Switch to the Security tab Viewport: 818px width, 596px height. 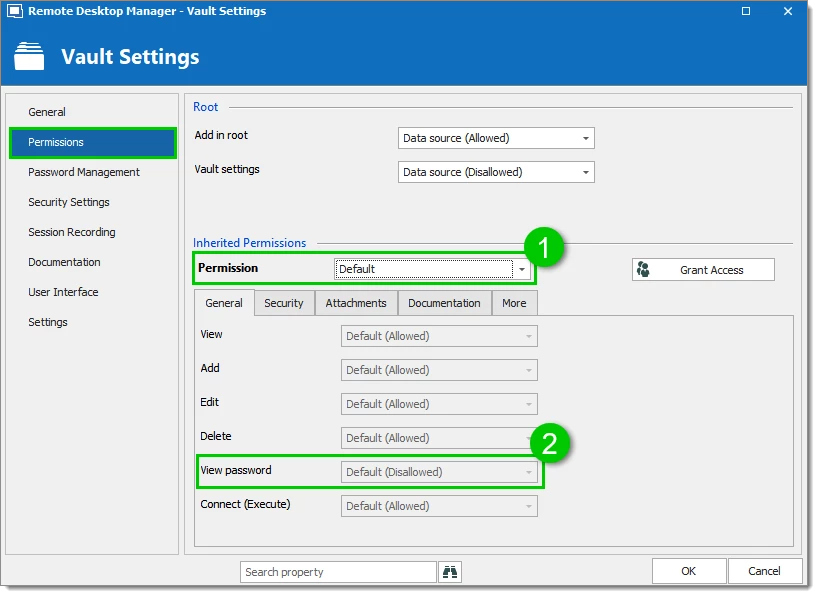tap(284, 303)
